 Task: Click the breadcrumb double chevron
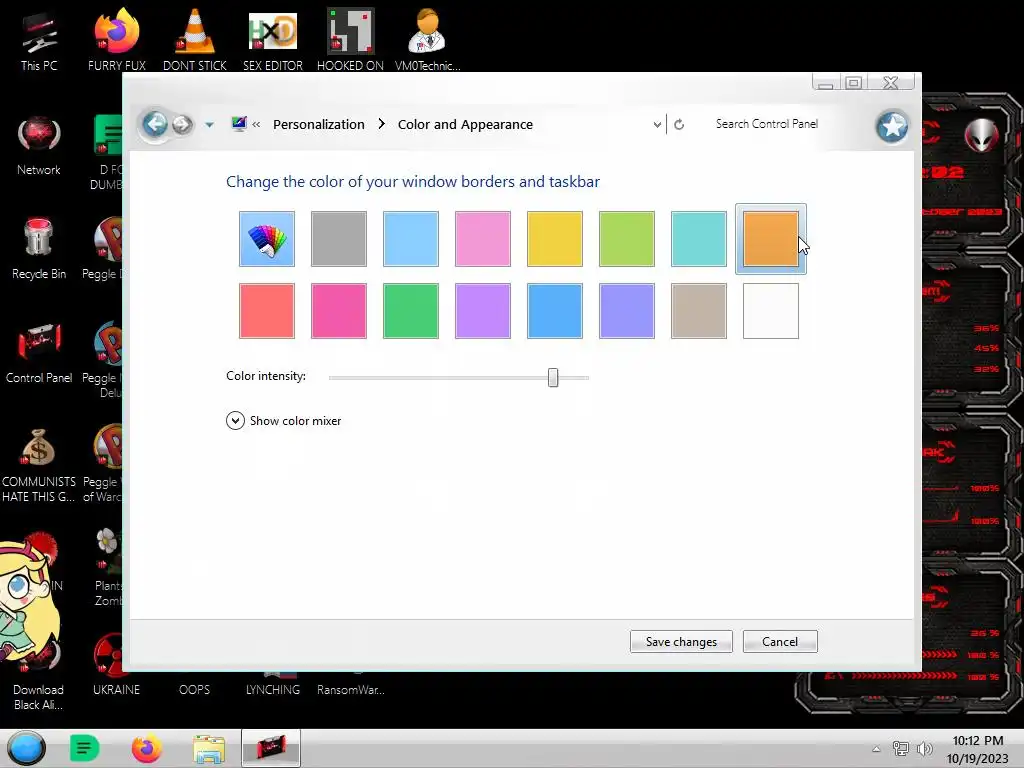[x=256, y=124]
